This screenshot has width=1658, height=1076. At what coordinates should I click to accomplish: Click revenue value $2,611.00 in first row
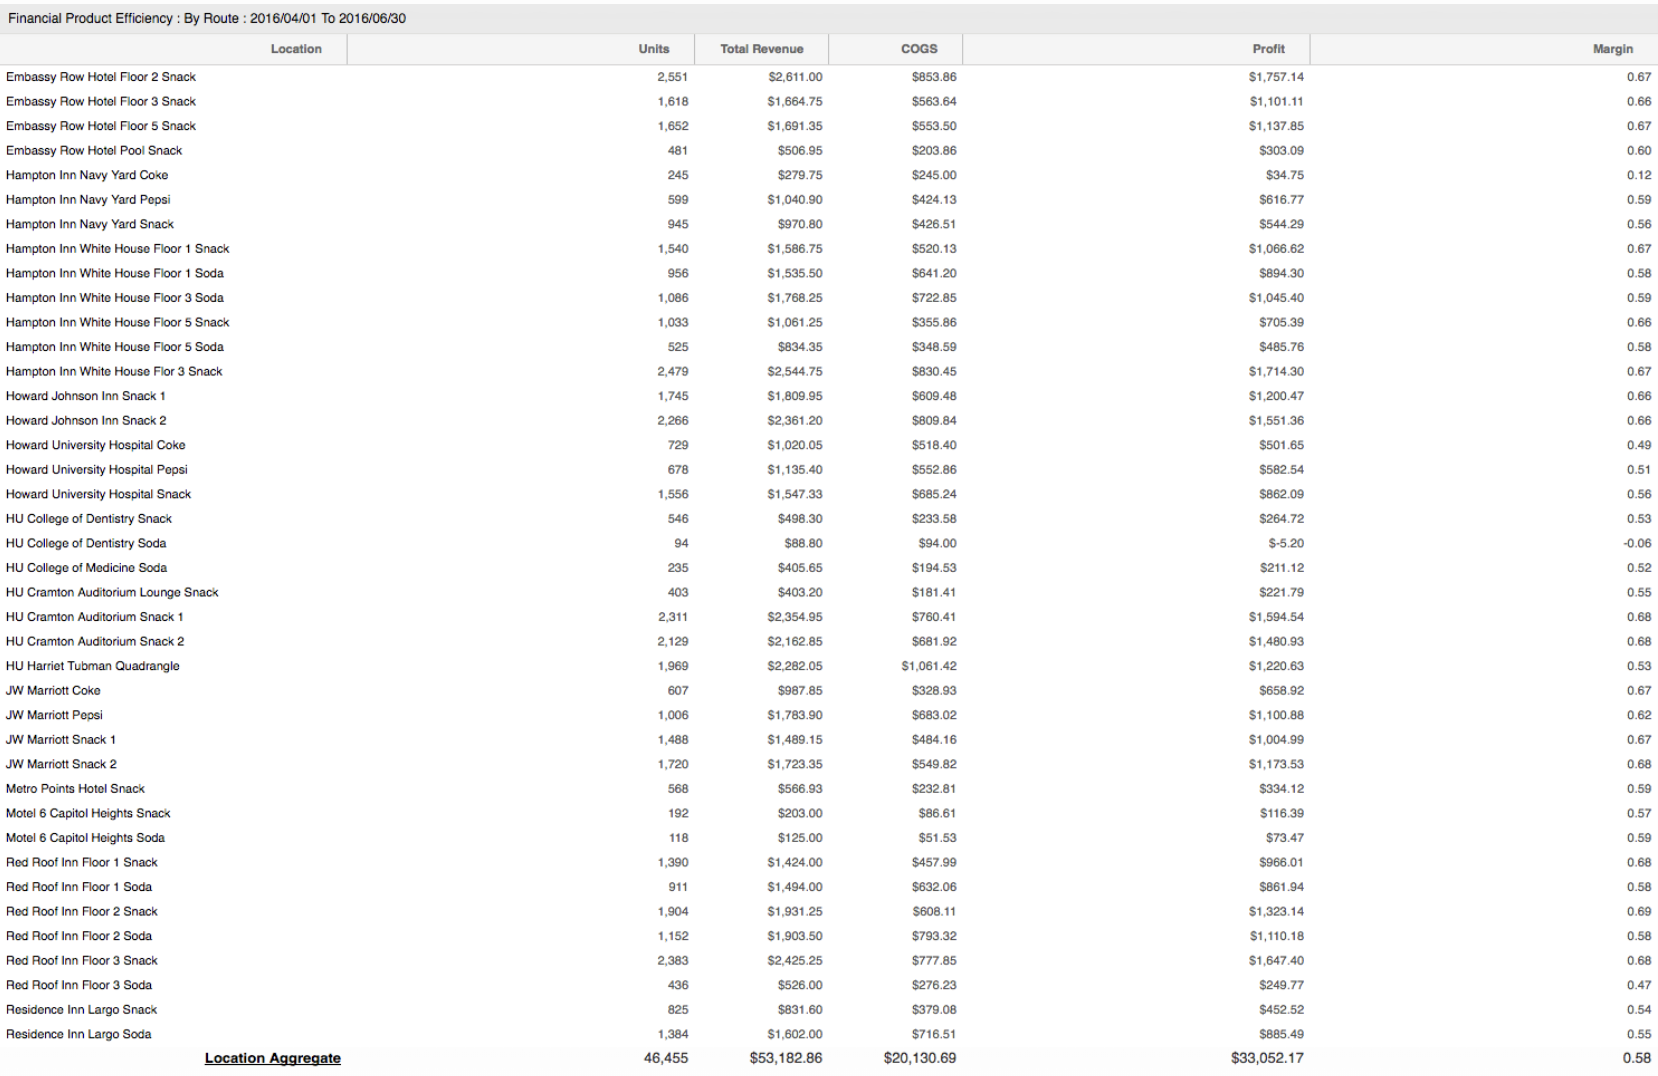795,77
